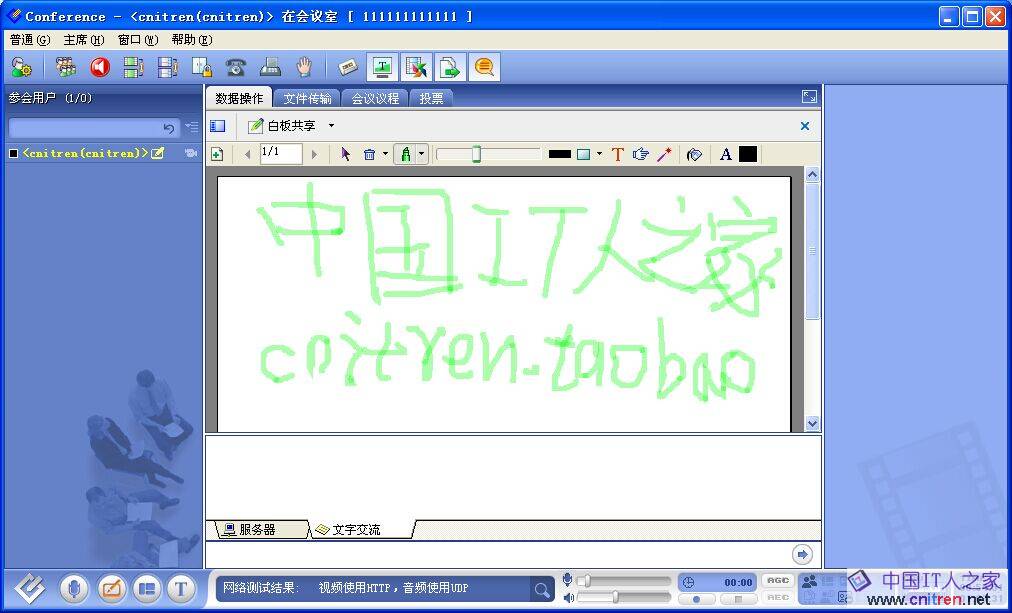
Task: Close the whiteboard sharing panel
Action: 805,126
